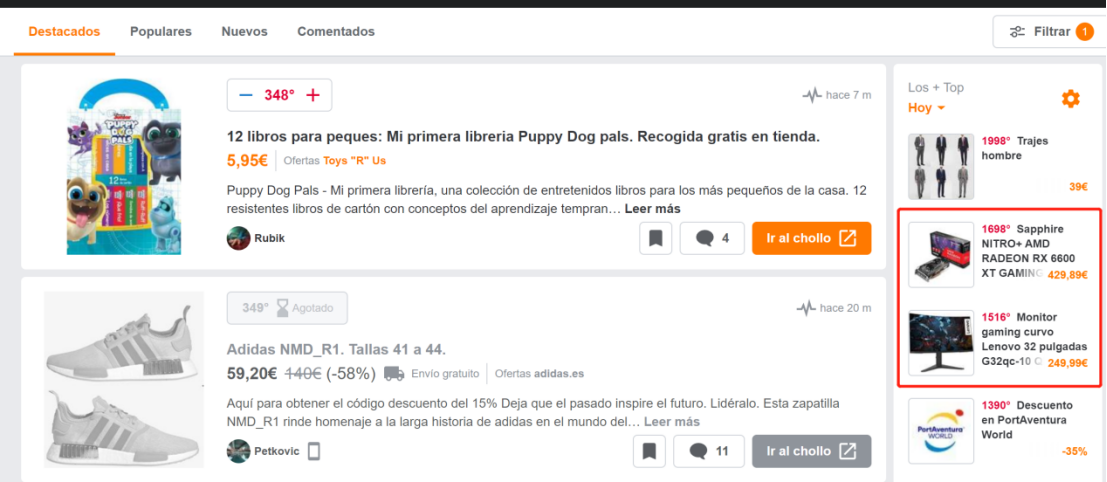Switch to the Populares tab
Viewport: 1107px width, 482px height.
point(161,32)
